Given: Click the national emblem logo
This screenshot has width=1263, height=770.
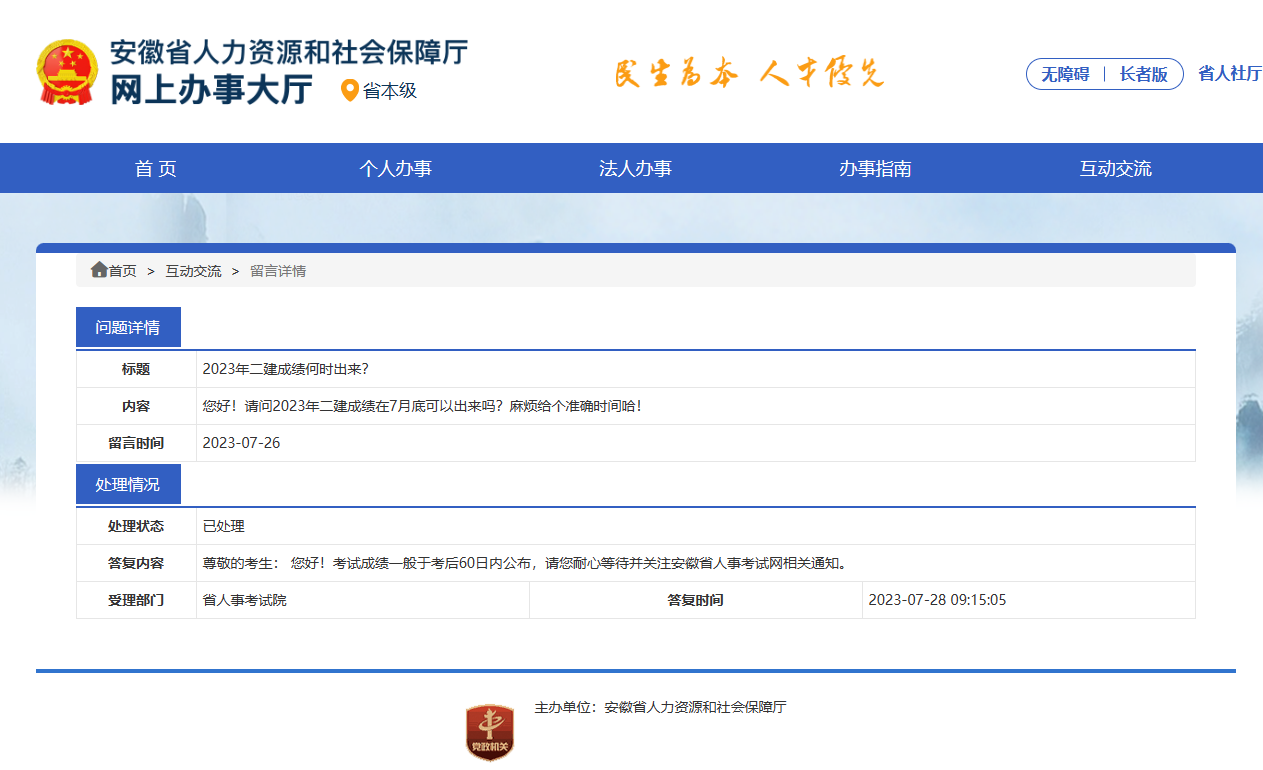Looking at the screenshot, I should point(67,70).
